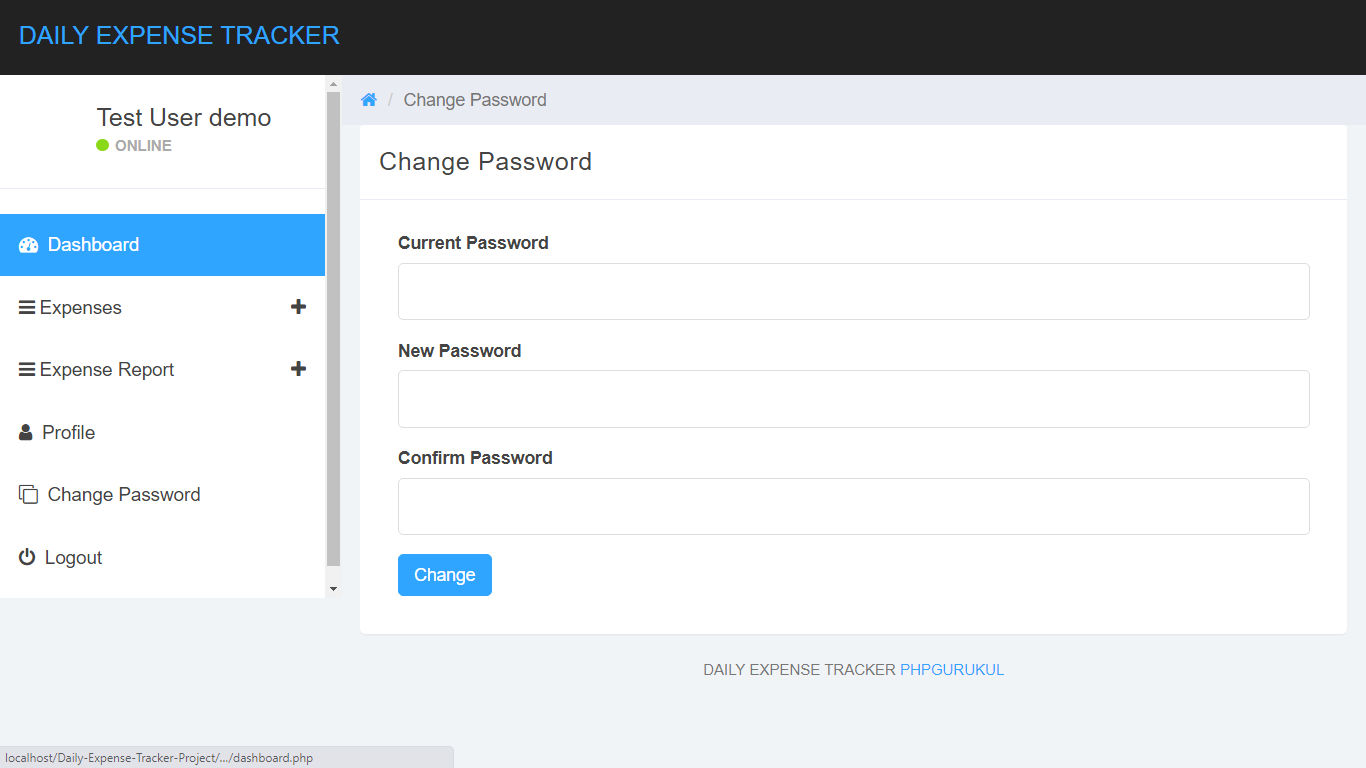Open the Profile page from sidebar
Image resolution: width=1366 pixels, height=768 pixels.
click(66, 431)
